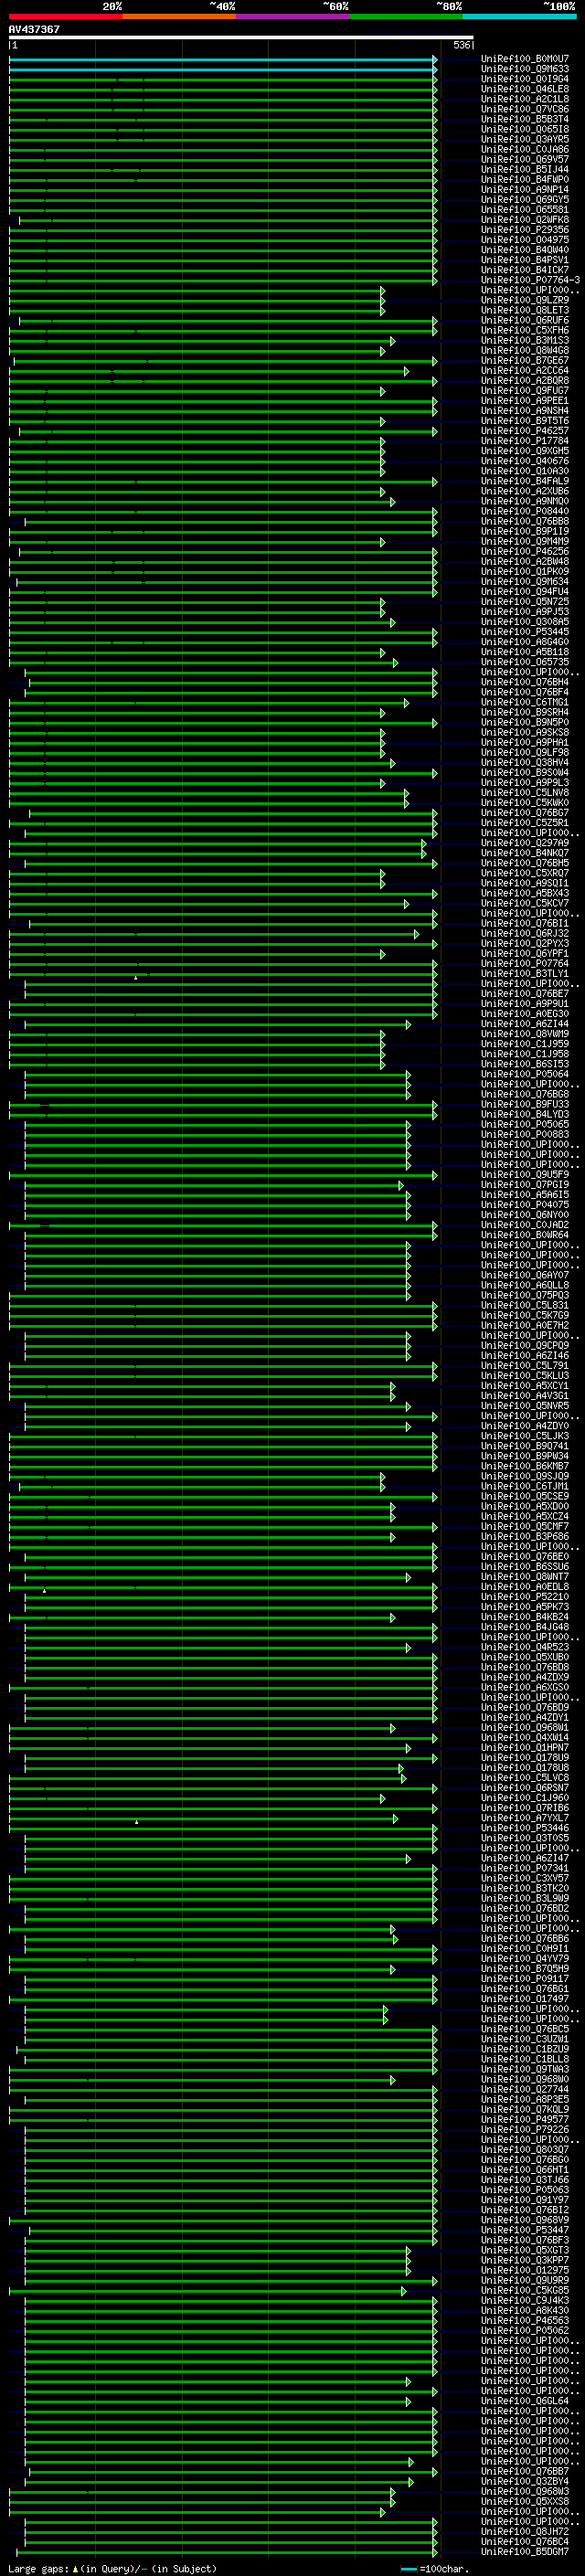Click the query end position 536
The width and height of the screenshot is (585, 2576).
(461, 45)
